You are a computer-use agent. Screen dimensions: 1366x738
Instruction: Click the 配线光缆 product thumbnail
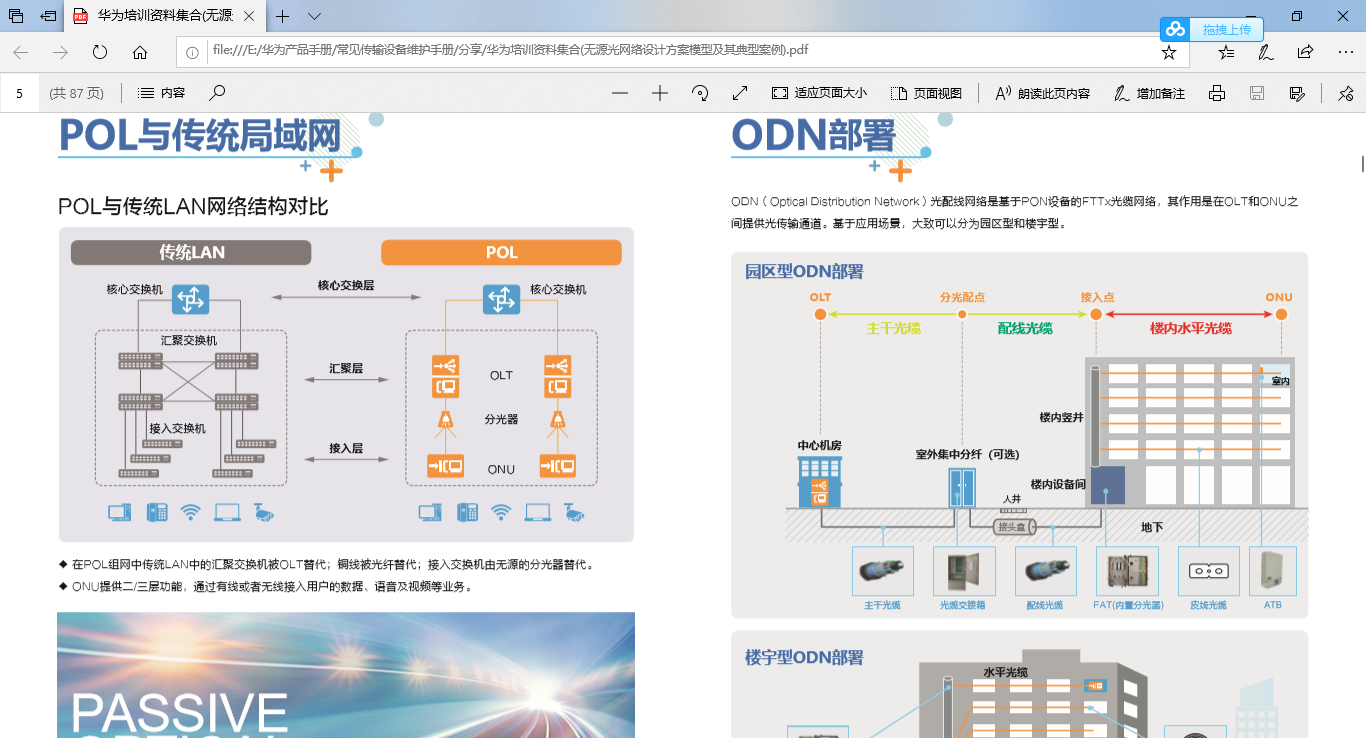(x=1046, y=572)
